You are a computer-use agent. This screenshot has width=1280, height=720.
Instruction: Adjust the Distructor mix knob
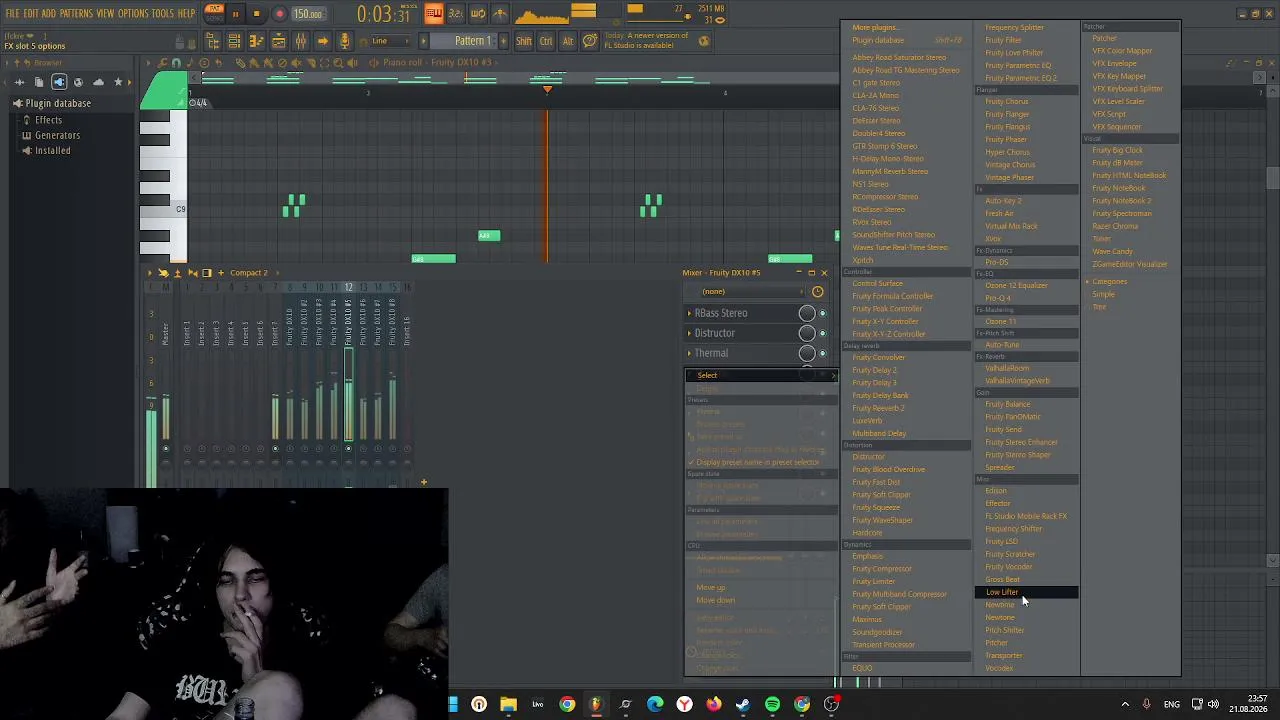click(x=807, y=333)
